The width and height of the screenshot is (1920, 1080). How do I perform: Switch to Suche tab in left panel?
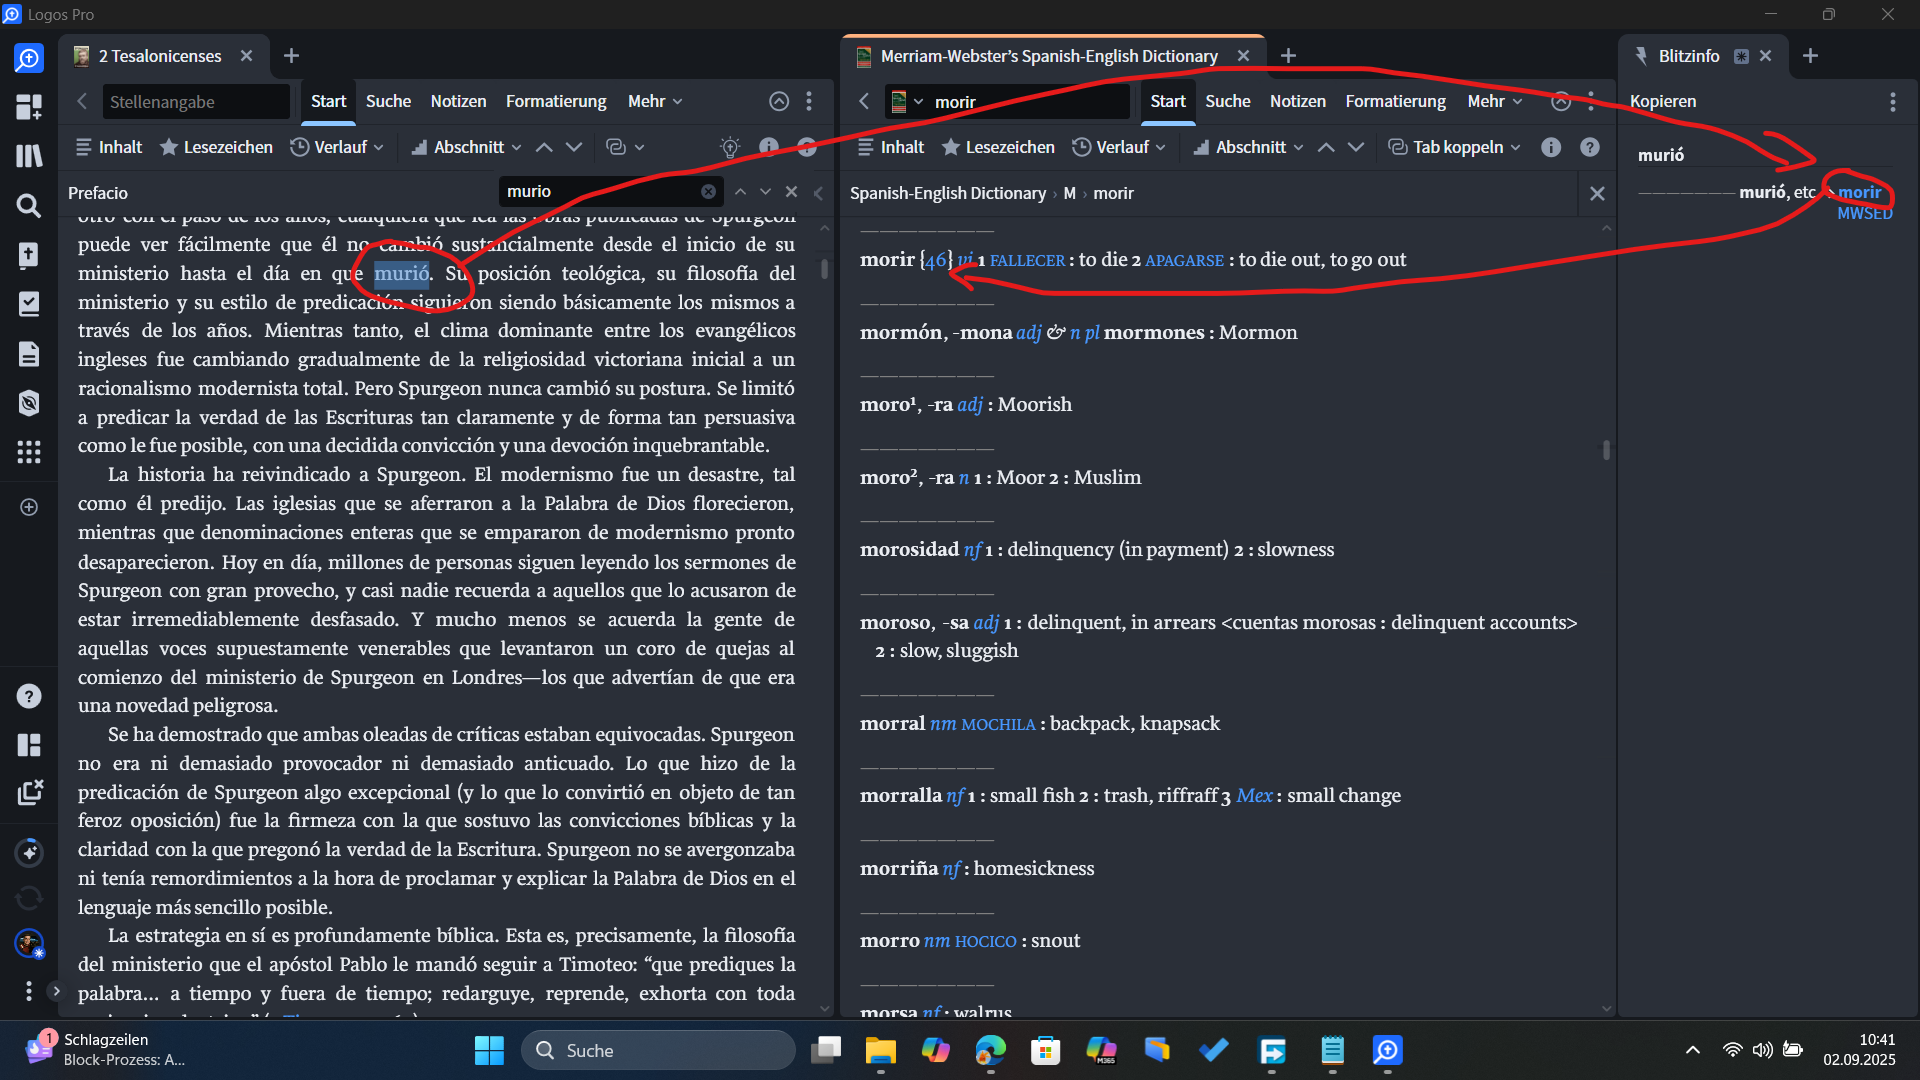pyautogui.click(x=388, y=101)
